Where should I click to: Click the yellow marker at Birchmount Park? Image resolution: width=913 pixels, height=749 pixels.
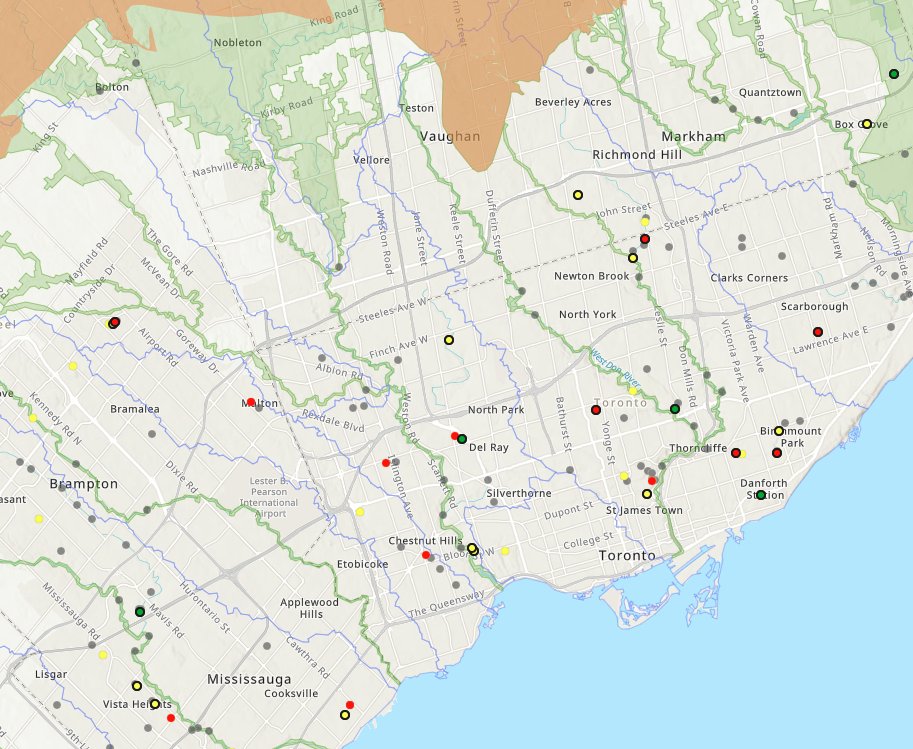coord(778,431)
